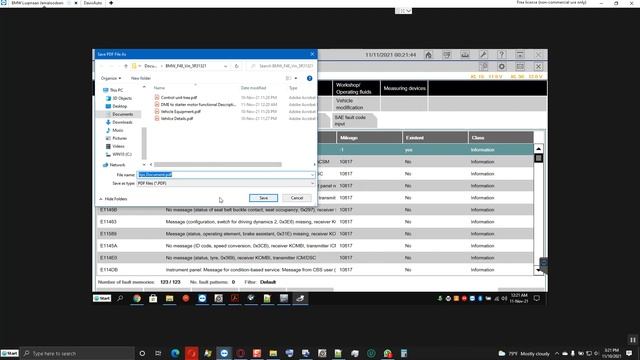Click the horizontal scrollbar in the file list
The height and width of the screenshot is (360, 640).
(218, 164)
